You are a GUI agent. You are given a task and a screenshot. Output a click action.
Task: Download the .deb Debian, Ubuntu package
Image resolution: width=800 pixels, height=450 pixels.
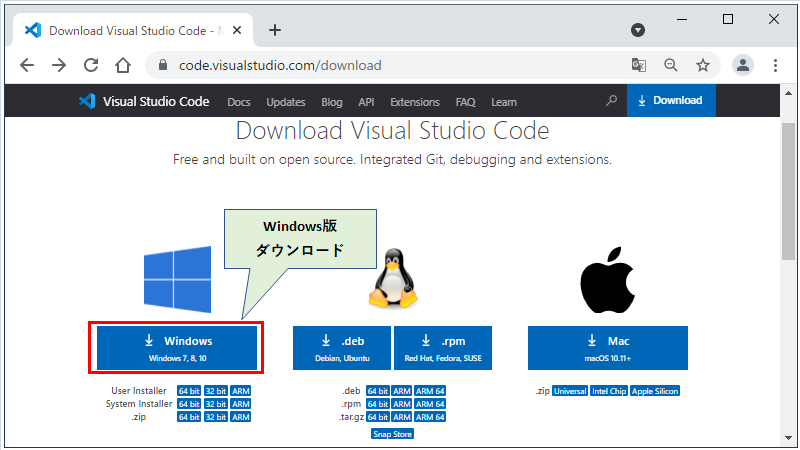point(342,347)
